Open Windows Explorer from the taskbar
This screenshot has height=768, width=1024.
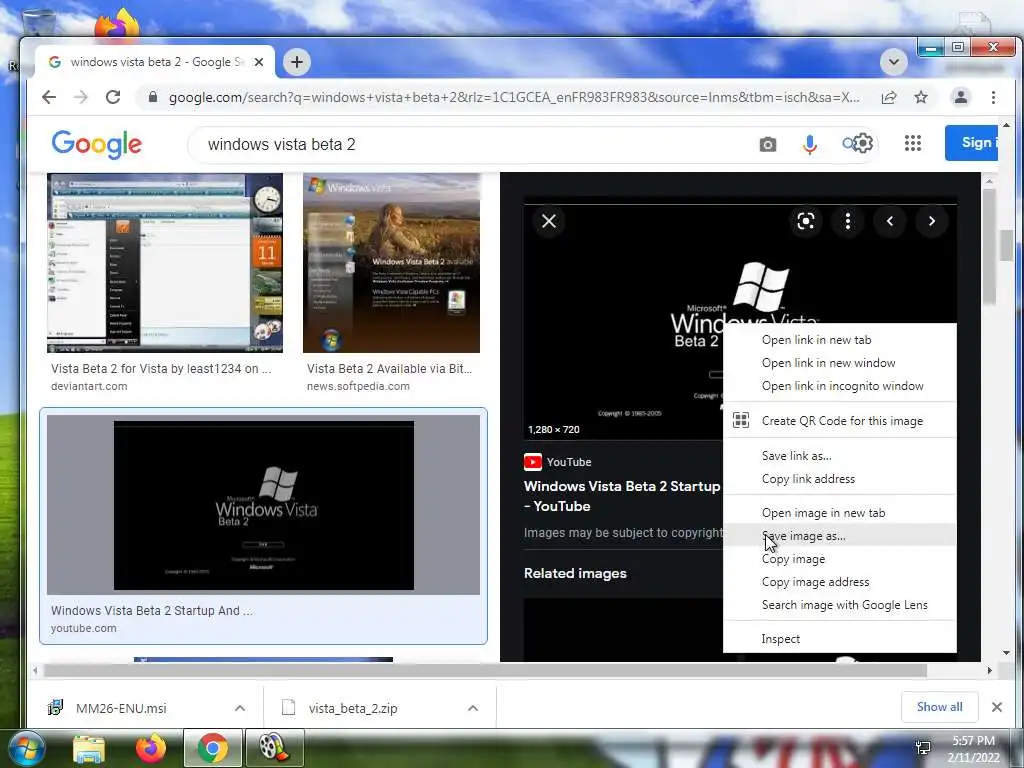[89, 748]
